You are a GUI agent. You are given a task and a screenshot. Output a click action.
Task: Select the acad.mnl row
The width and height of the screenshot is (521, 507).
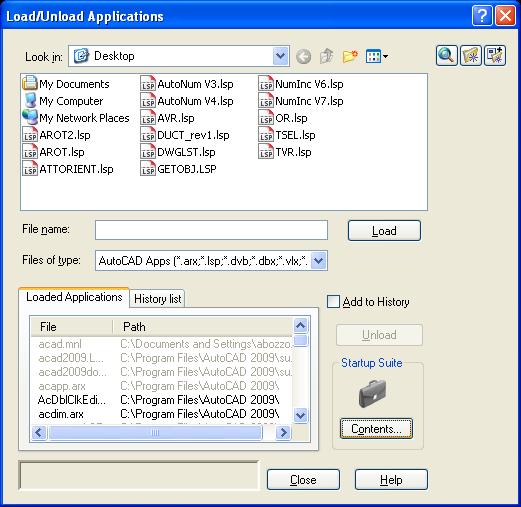click(162, 344)
